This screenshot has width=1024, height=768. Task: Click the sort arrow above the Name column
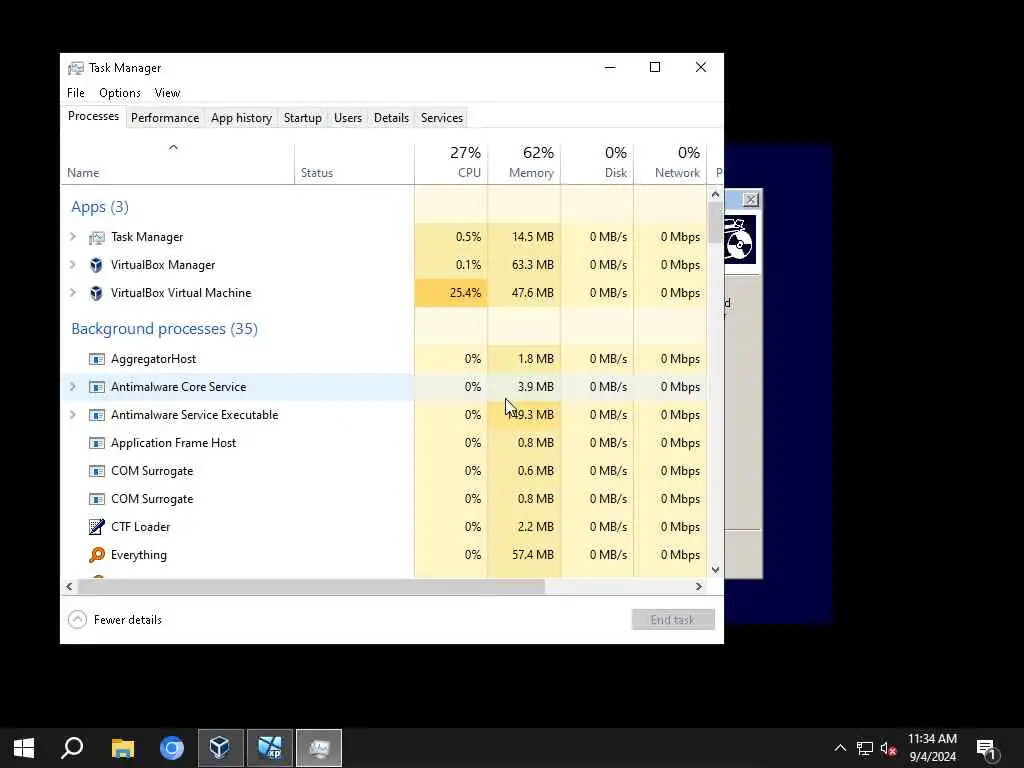point(173,148)
